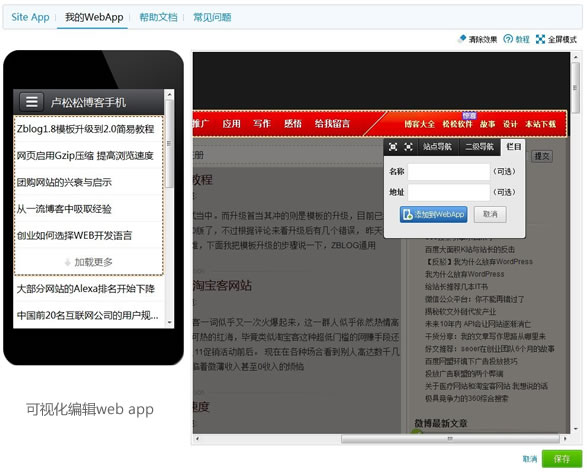
Task: Click the site preview vertical scrollbar down arrow
Action: [x=576, y=429]
